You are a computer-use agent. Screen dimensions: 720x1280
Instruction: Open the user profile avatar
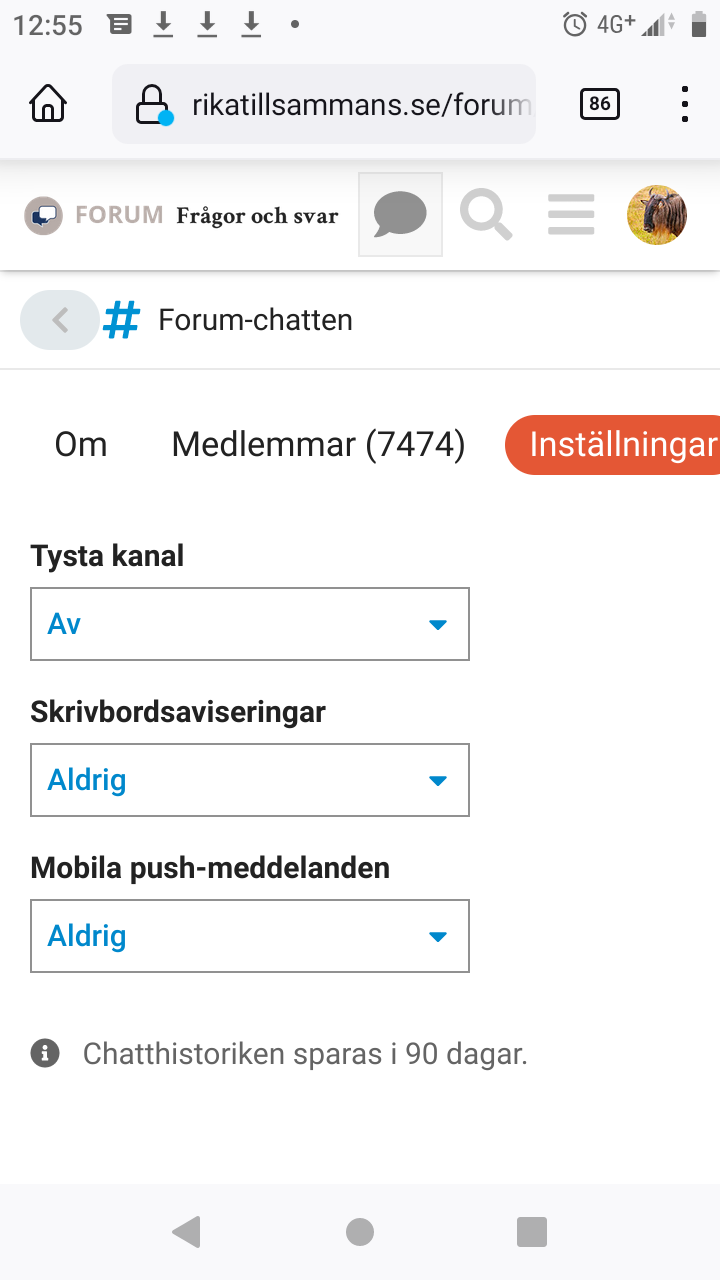click(656, 215)
